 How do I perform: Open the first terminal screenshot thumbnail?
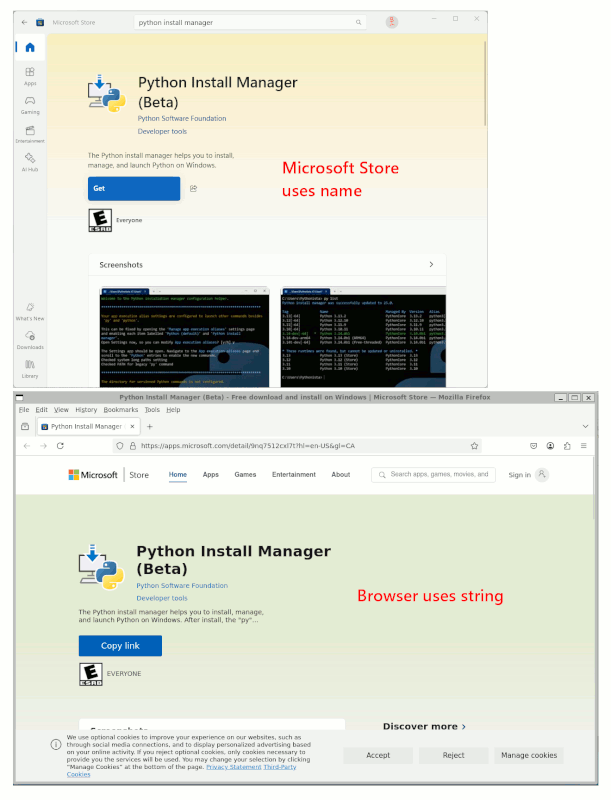pyautogui.click(x=185, y=337)
